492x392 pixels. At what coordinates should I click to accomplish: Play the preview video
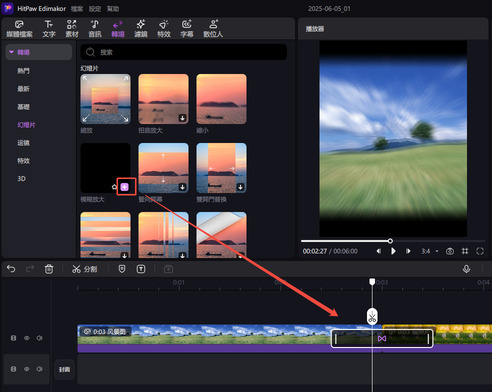tap(393, 251)
